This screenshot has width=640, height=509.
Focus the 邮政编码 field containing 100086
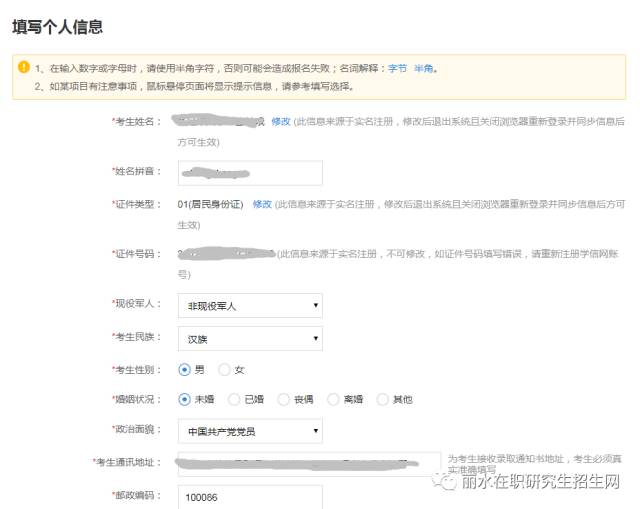pos(250,496)
